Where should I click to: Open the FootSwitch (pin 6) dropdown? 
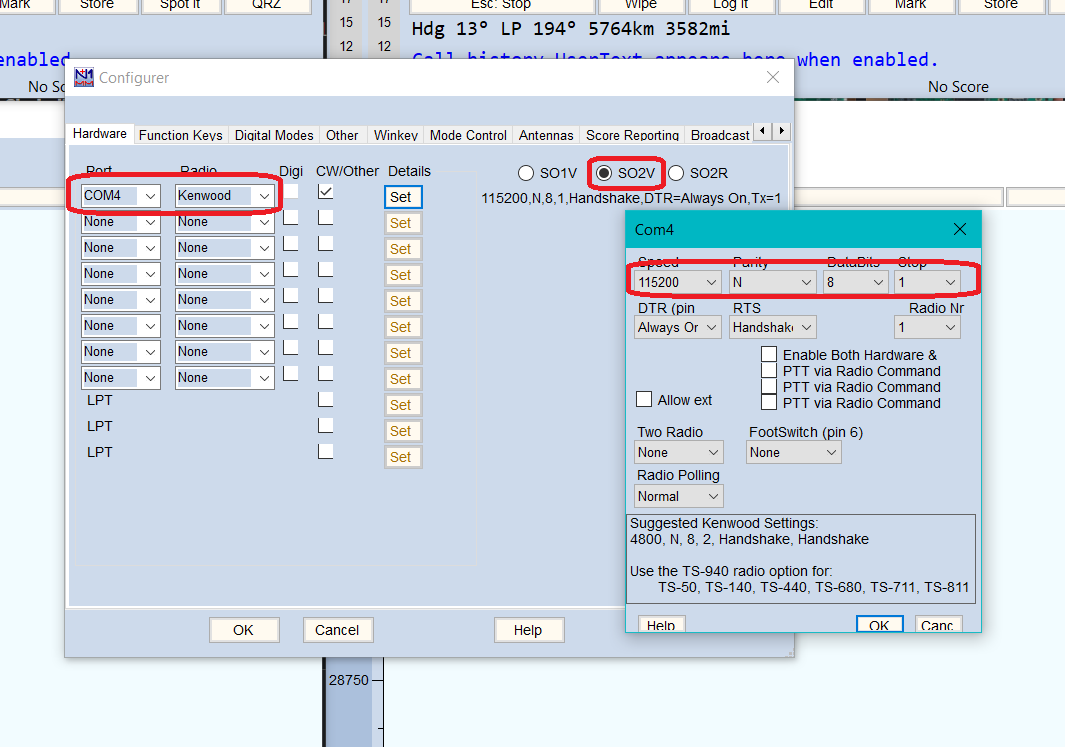click(793, 452)
